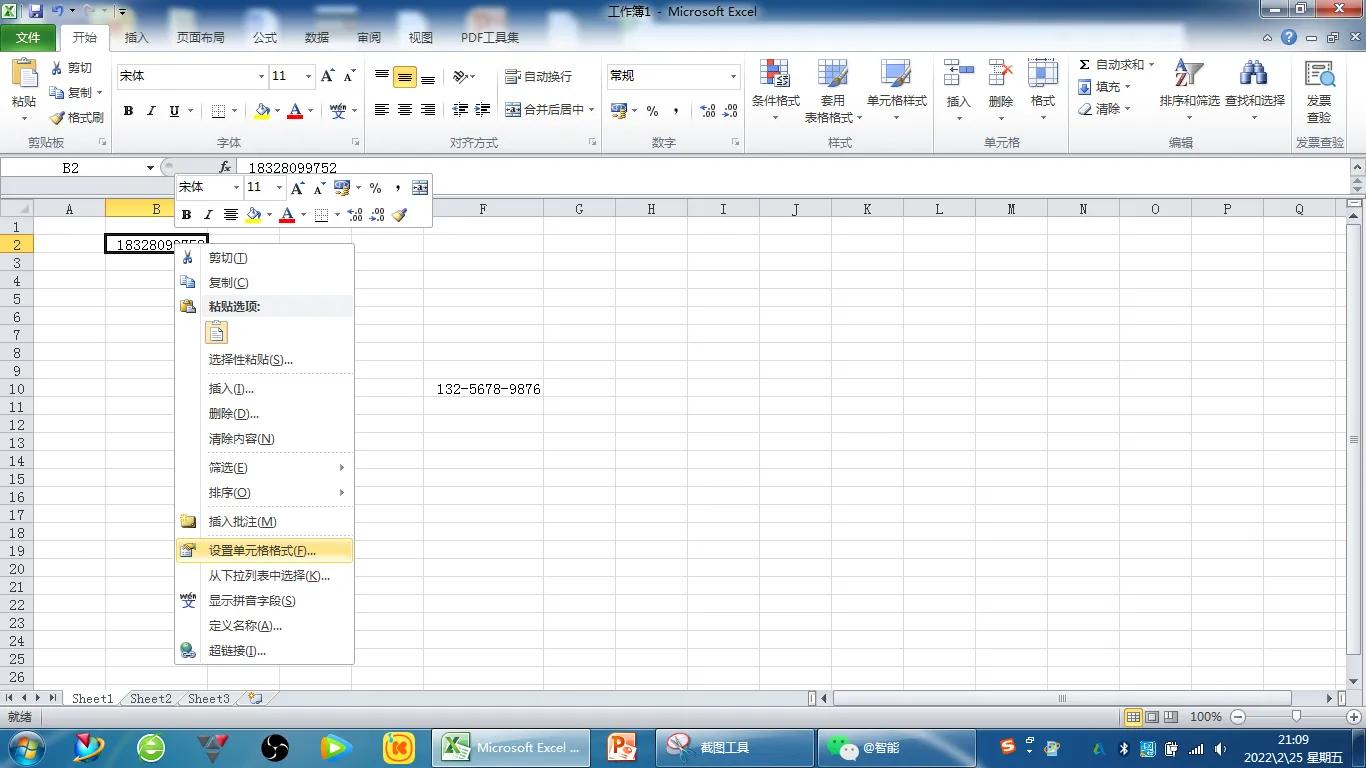This screenshot has width=1366, height=768.
Task: Open the Snipping Tool (截图工具) taskbar button
Action: [x=735, y=748]
